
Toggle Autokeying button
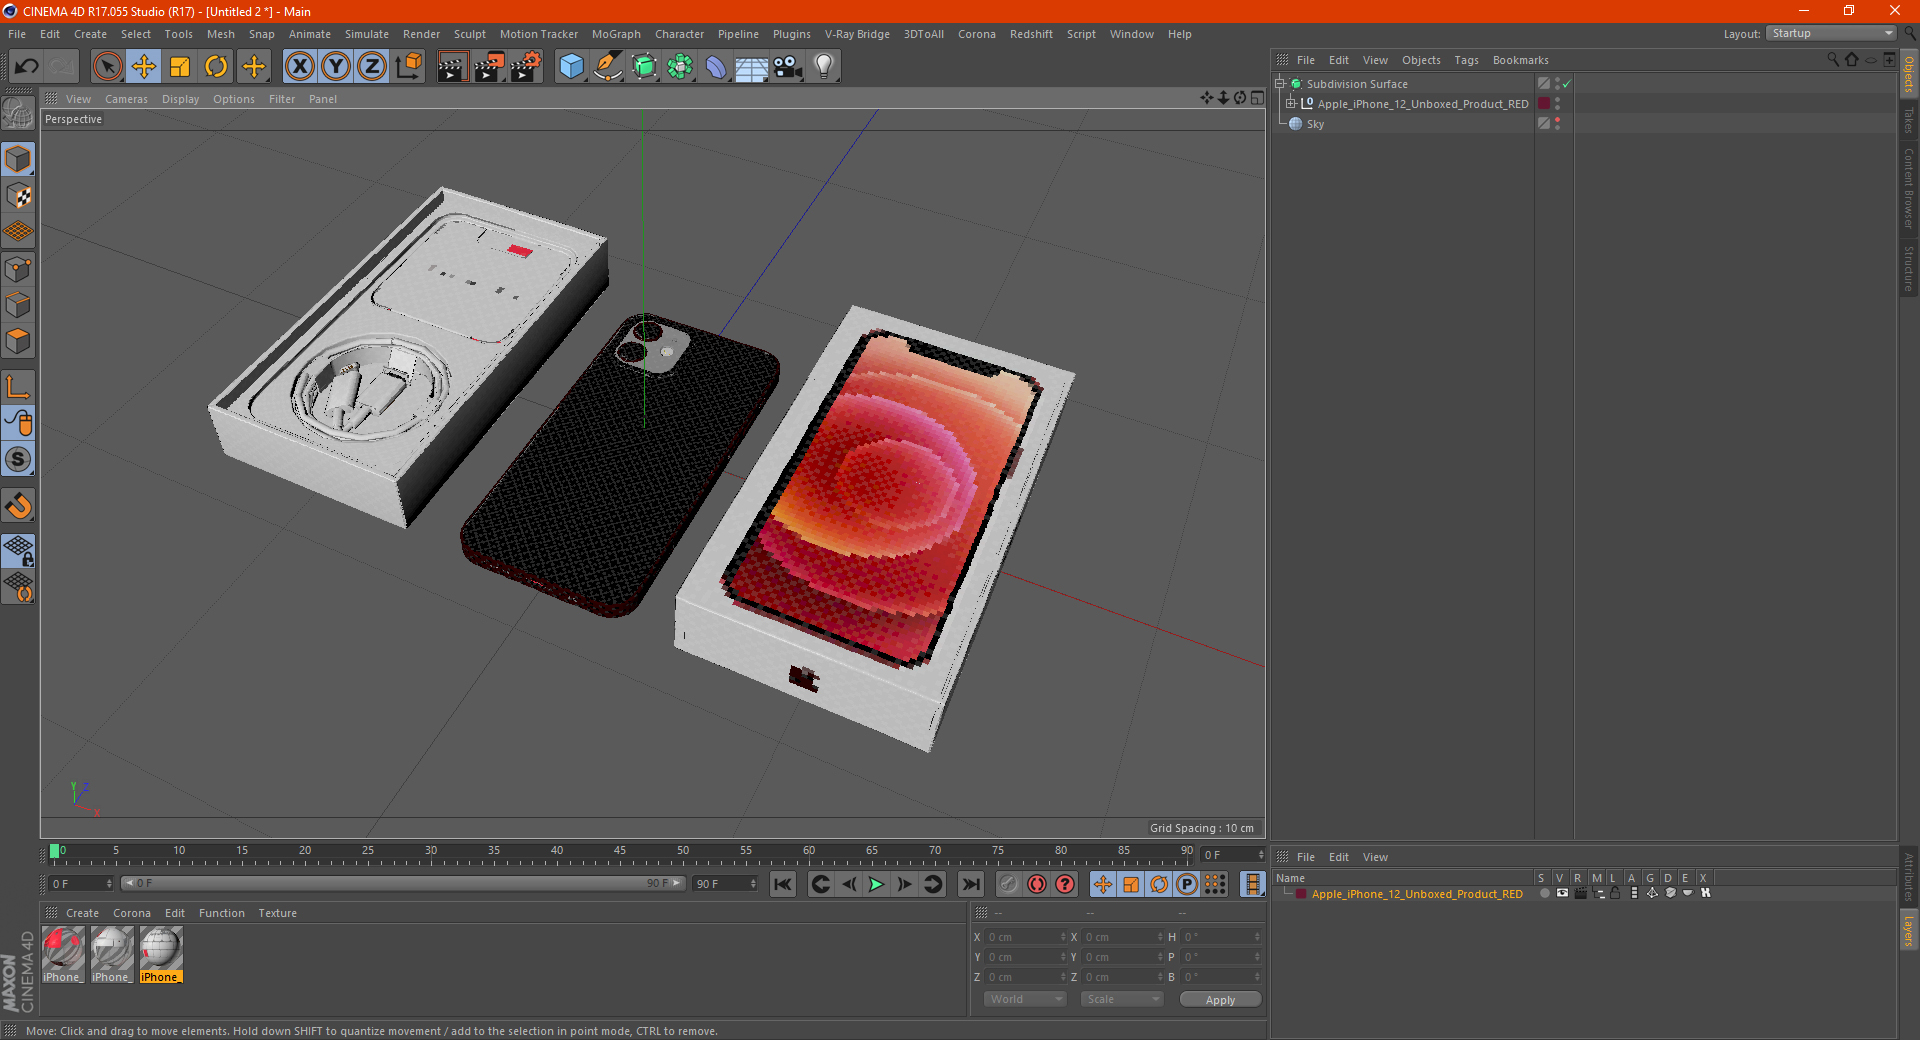pyautogui.click(x=1037, y=884)
